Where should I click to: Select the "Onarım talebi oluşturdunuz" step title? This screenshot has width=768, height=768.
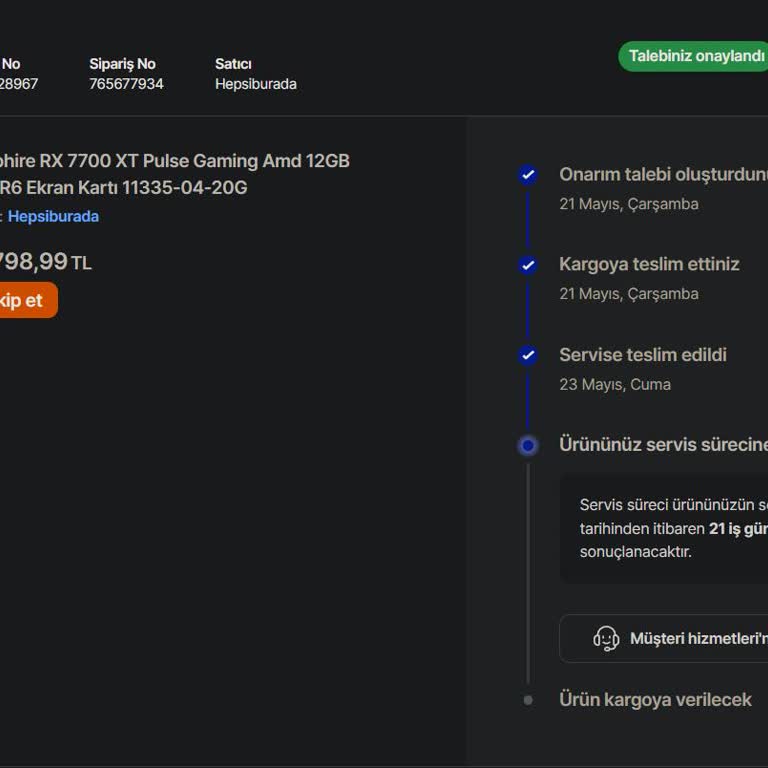[662, 175]
